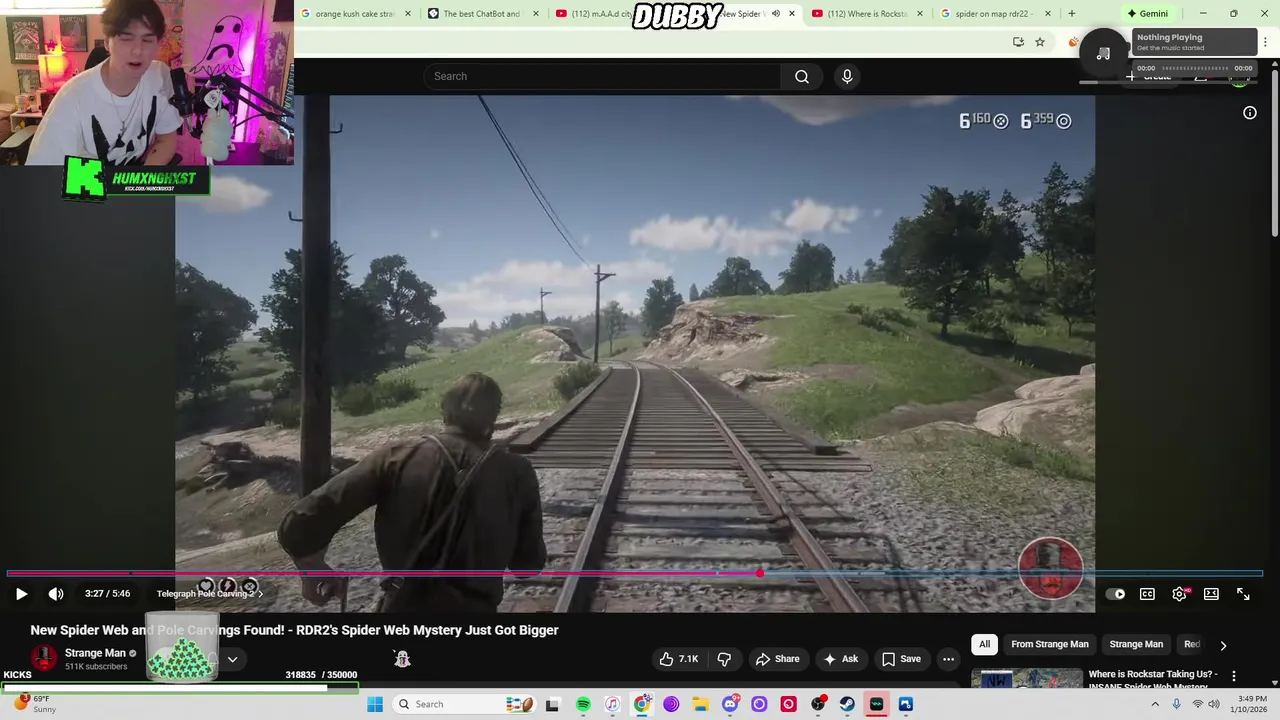Image resolution: width=1280 pixels, height=720 pixels.
Task: Bookmark this page with star icon
Action: tap(1040, 42)
